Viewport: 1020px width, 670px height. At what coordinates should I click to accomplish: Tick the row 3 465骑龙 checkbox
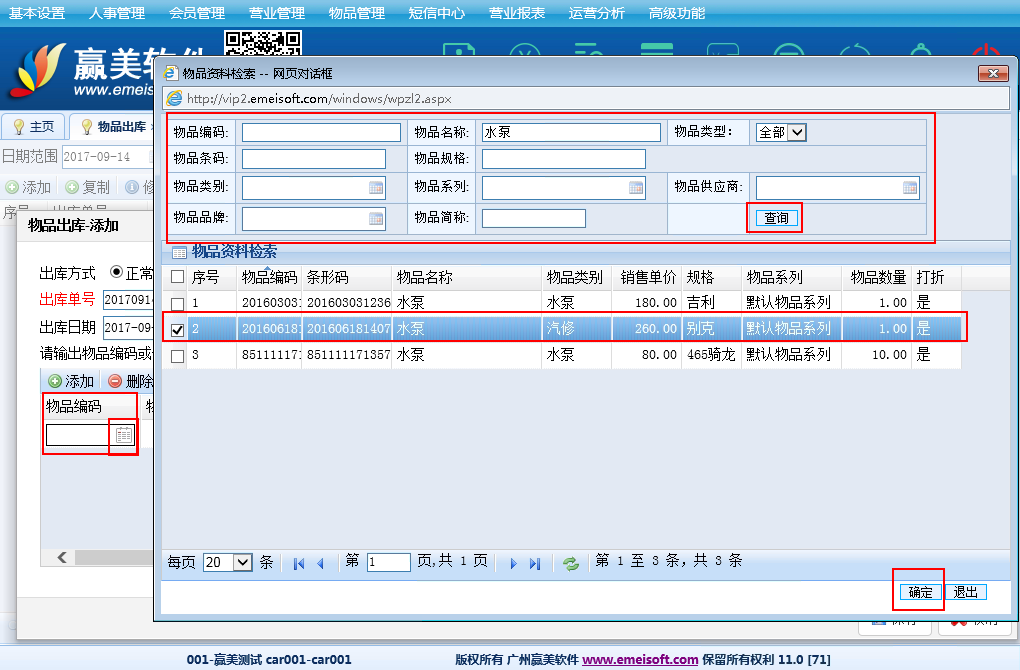[x=177, y=356]
